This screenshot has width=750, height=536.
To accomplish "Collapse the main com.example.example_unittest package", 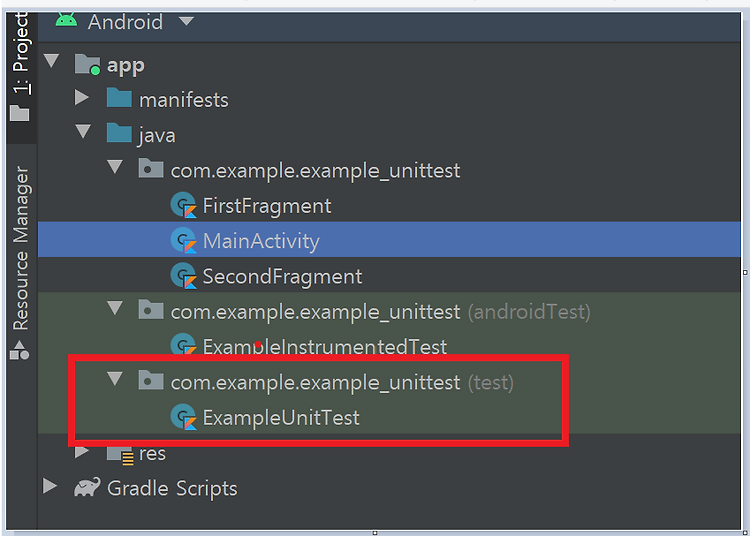I will 115,167.
